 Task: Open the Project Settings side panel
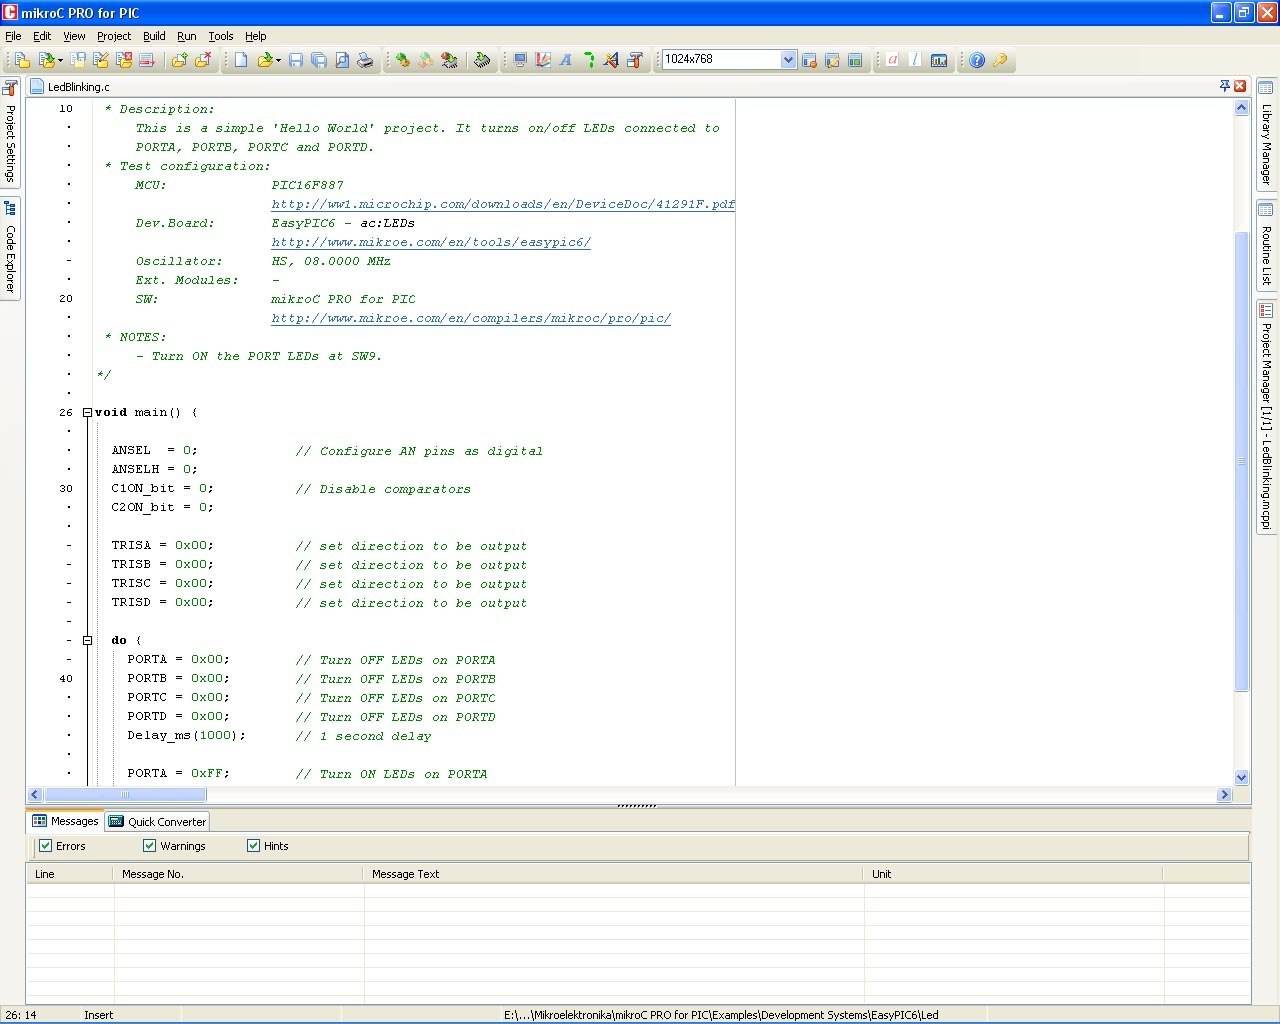click(10, 132)
